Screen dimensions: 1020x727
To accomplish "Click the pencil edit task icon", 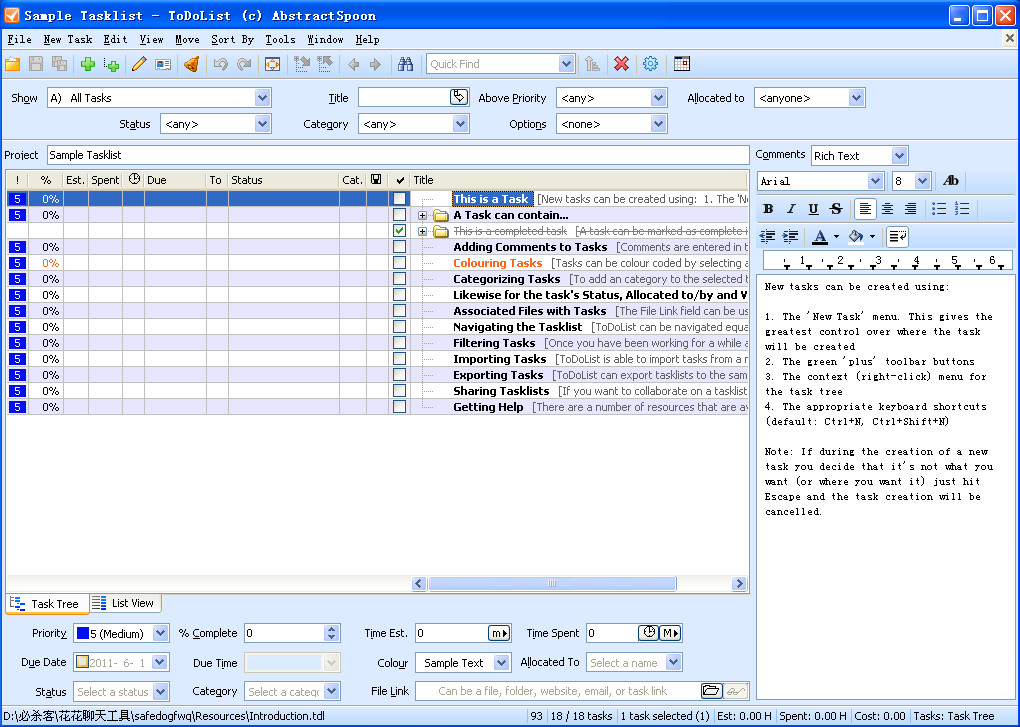I will pyautogui.click(x=138, y=64).
